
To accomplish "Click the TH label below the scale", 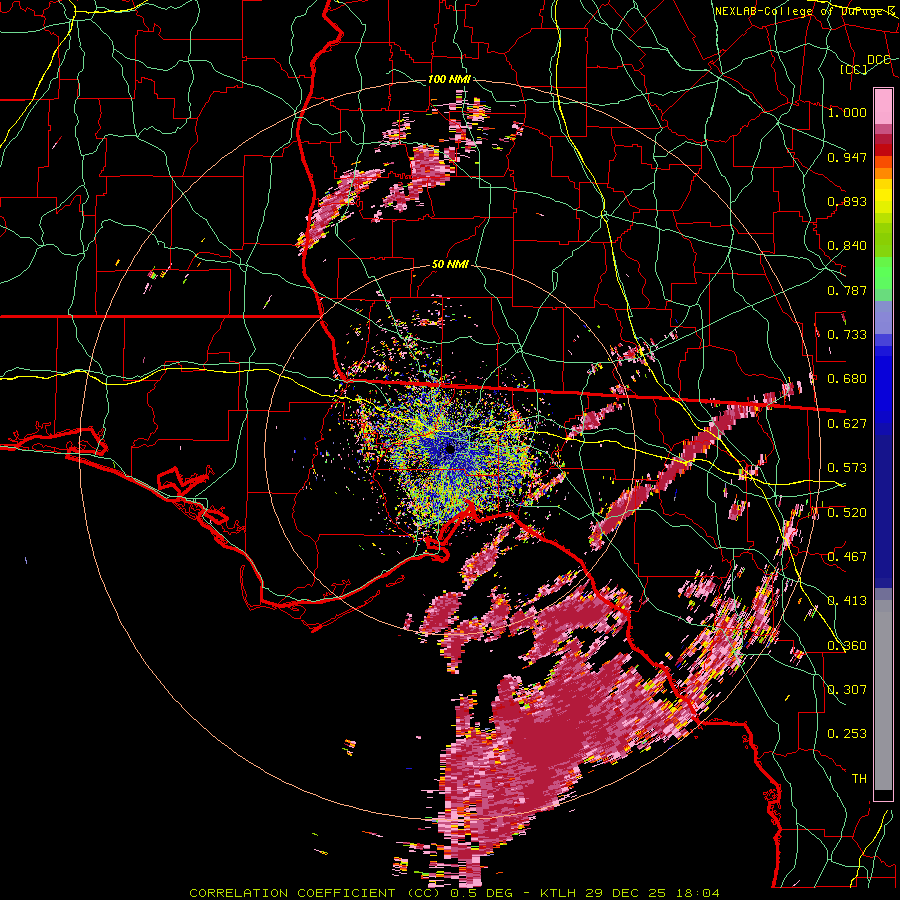I will pos(859,779).
